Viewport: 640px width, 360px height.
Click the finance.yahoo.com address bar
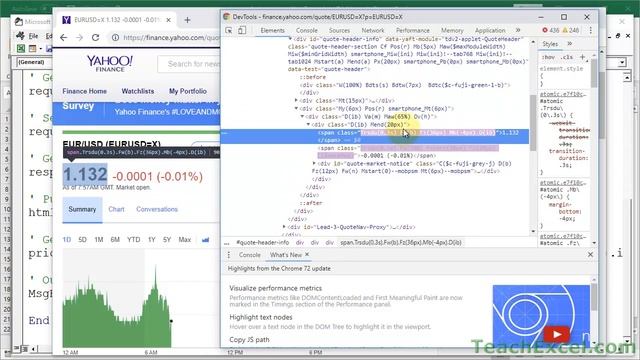(171, 38)
